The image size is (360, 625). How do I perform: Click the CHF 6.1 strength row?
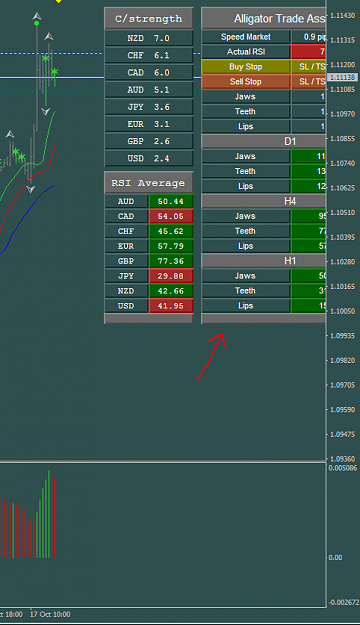click(x=149, y=55)
